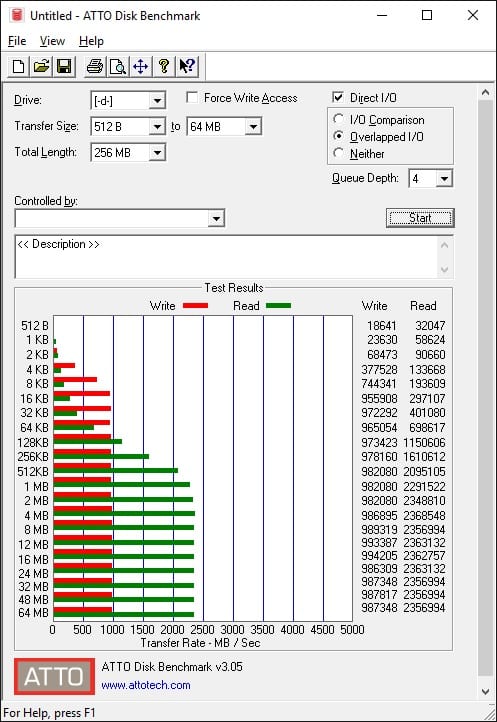This screenshot has height=722, width=497.
Task: Click the write value 744341
Action: 379,384
